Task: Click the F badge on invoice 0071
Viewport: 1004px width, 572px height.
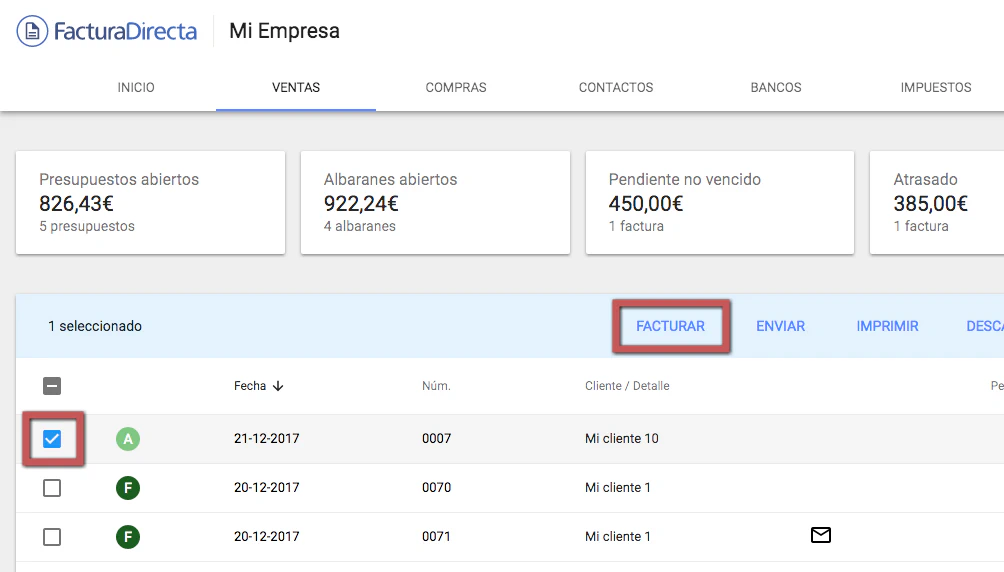Action: click(127, 537)
